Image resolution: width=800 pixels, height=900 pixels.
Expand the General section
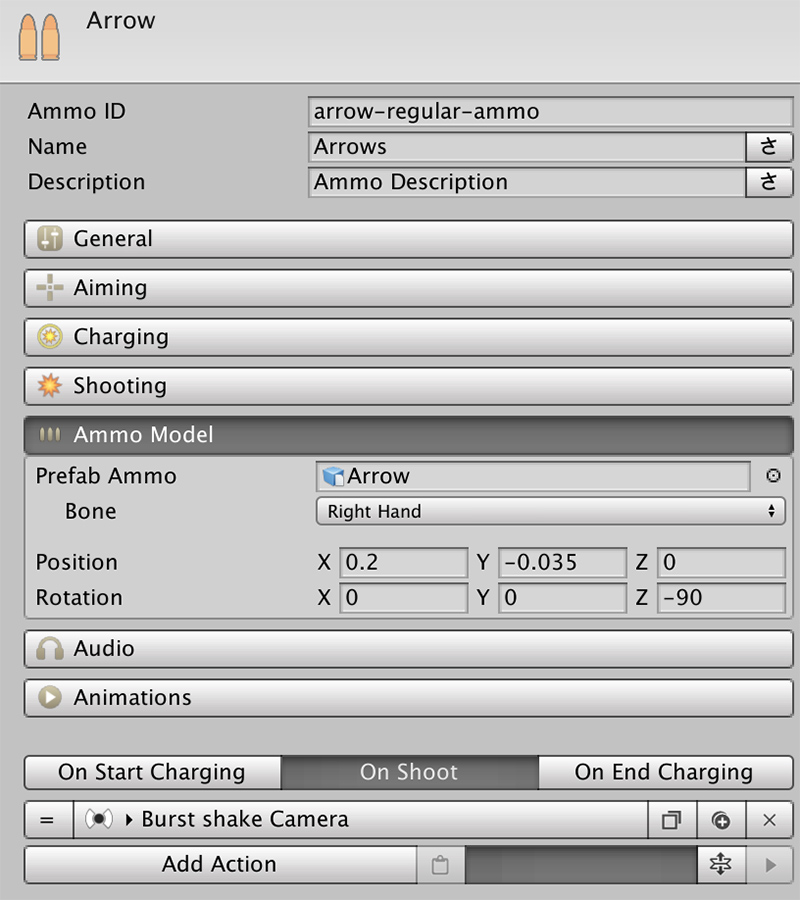tap(409, 239)
